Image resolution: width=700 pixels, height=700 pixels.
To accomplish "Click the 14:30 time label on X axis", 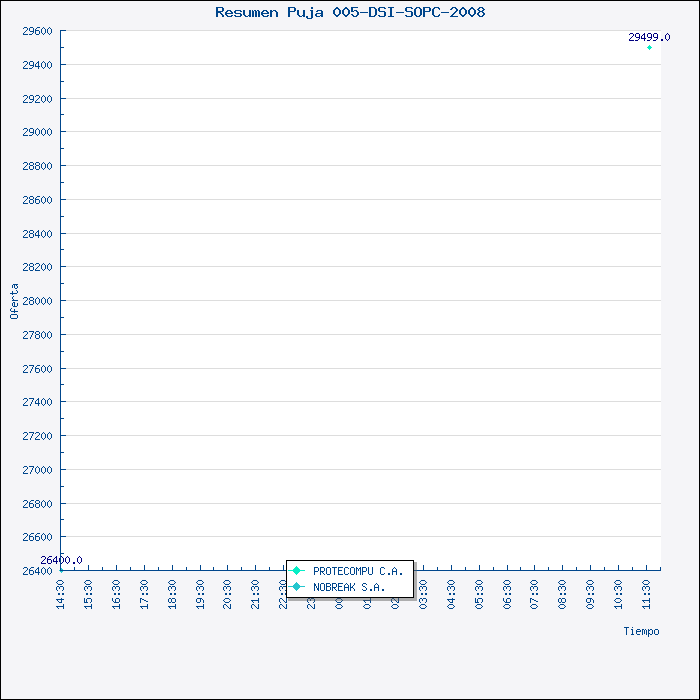I will pos(61,592).
